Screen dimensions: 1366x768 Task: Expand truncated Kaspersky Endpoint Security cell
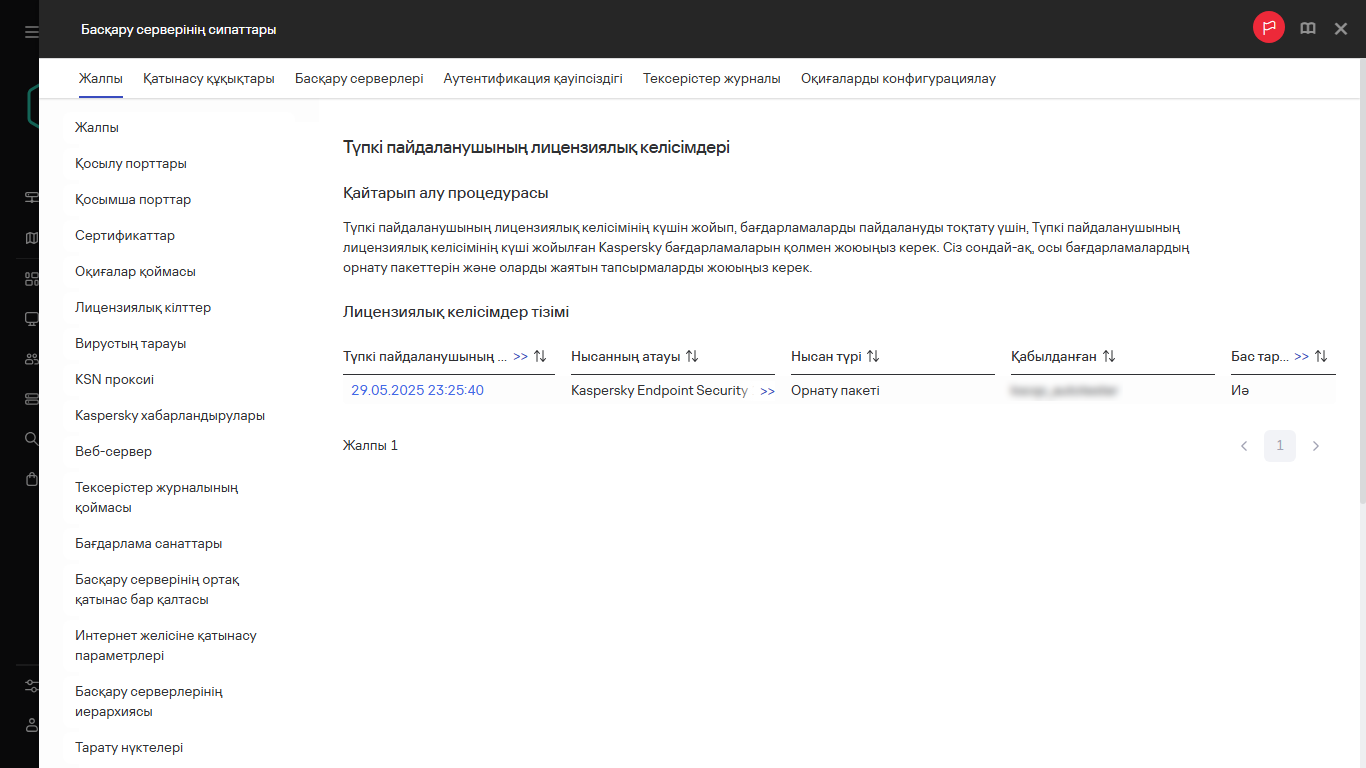point(767,392)
